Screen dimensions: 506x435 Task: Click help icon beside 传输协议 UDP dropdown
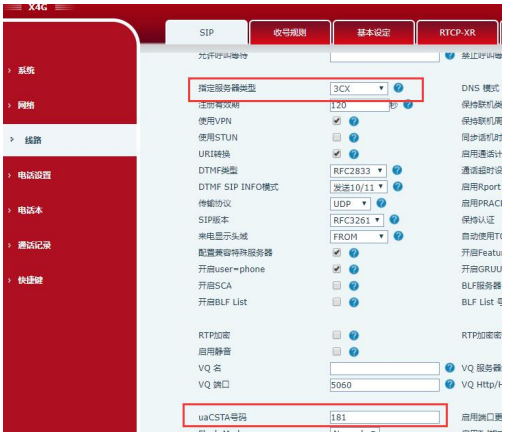[x=381, y=203]
